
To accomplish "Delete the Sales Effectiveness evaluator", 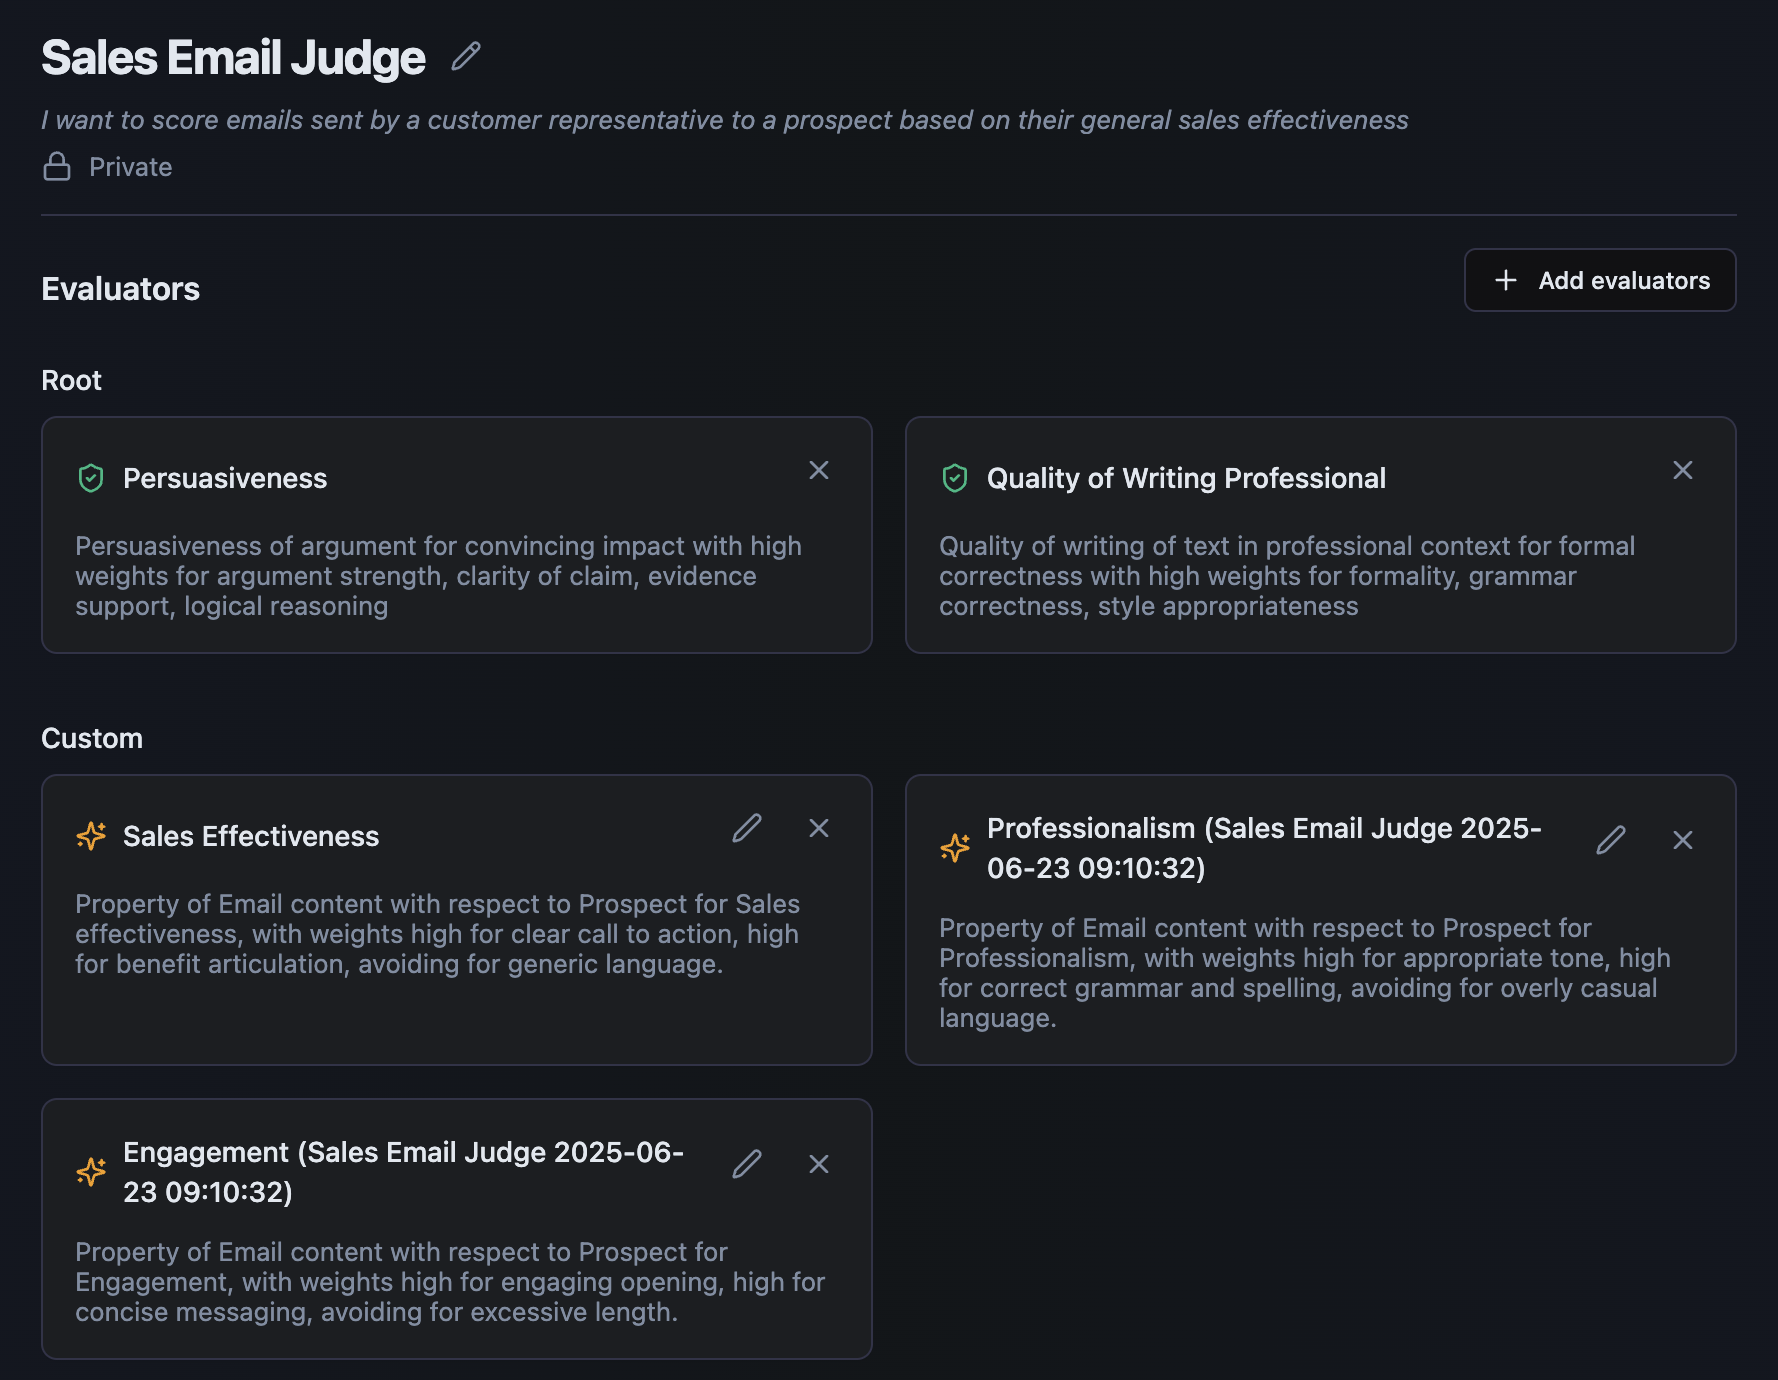I will 819,828.
